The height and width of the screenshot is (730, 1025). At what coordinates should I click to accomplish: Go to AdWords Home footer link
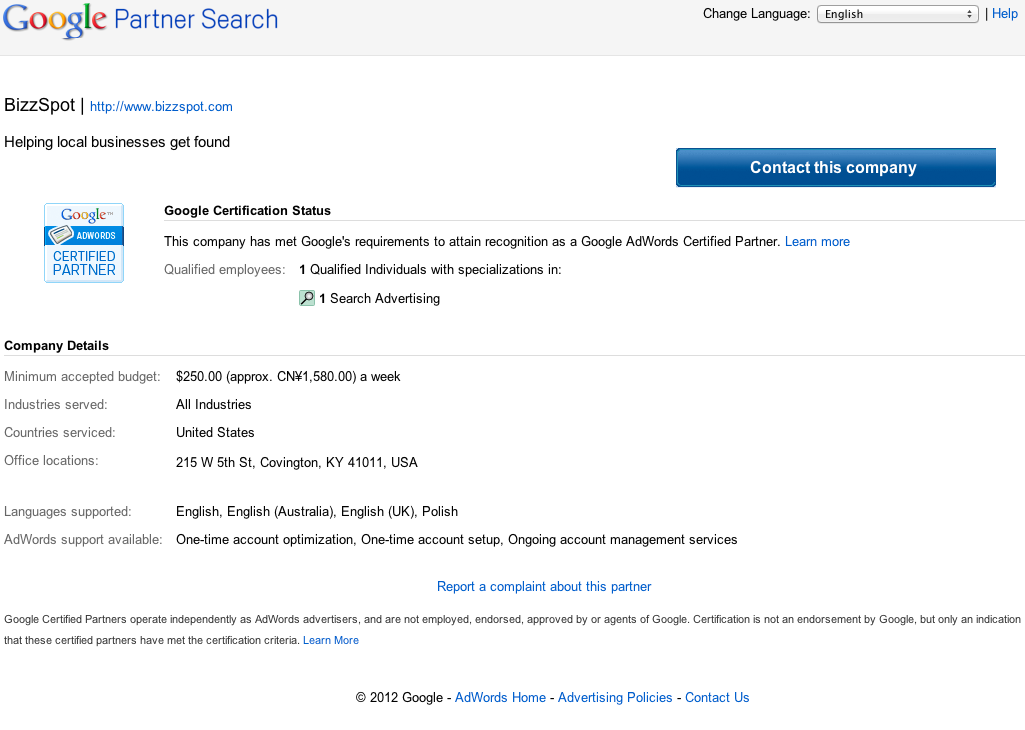click(x=500, y=697)
